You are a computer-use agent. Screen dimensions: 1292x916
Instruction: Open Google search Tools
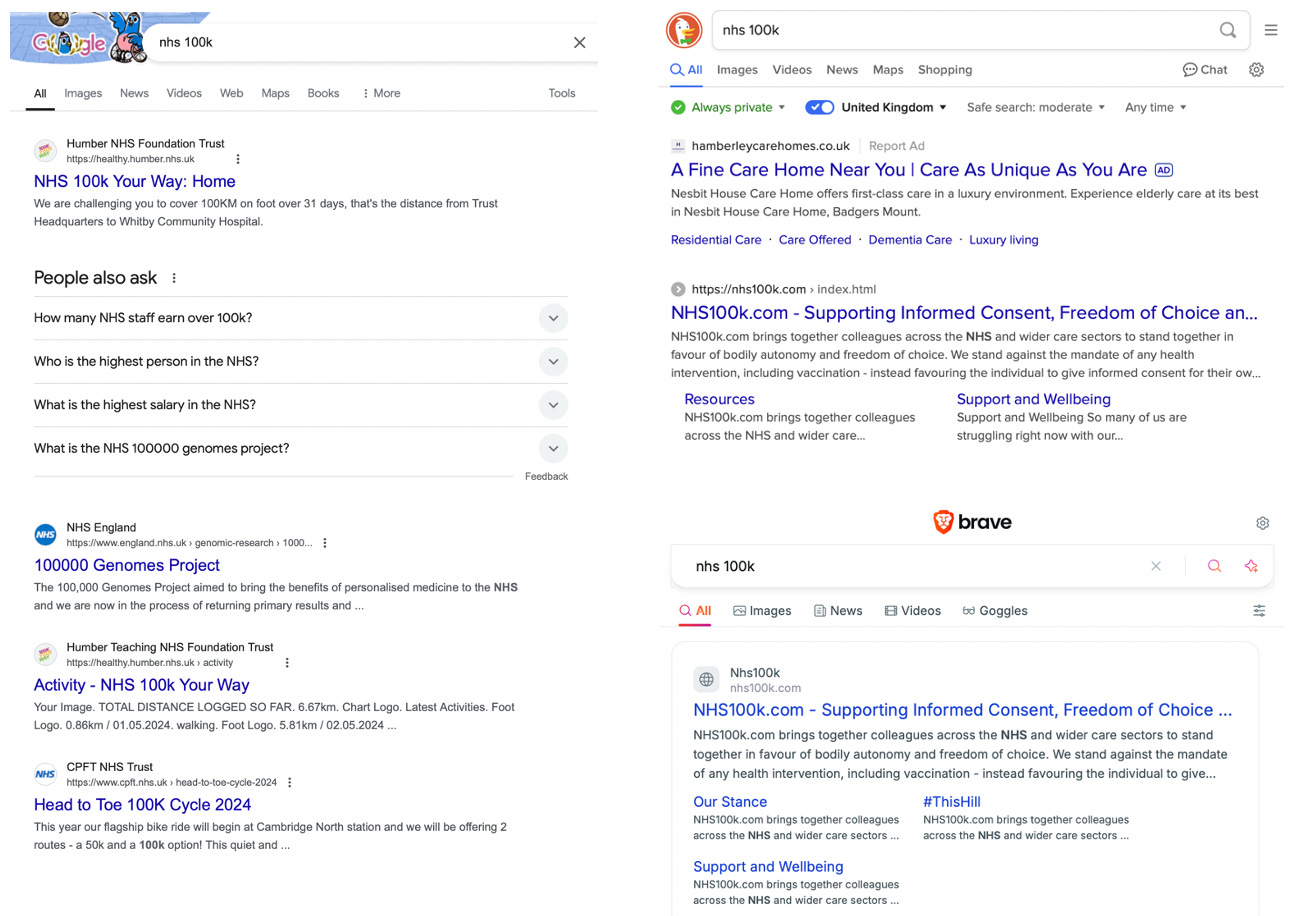tap(562, 93)
